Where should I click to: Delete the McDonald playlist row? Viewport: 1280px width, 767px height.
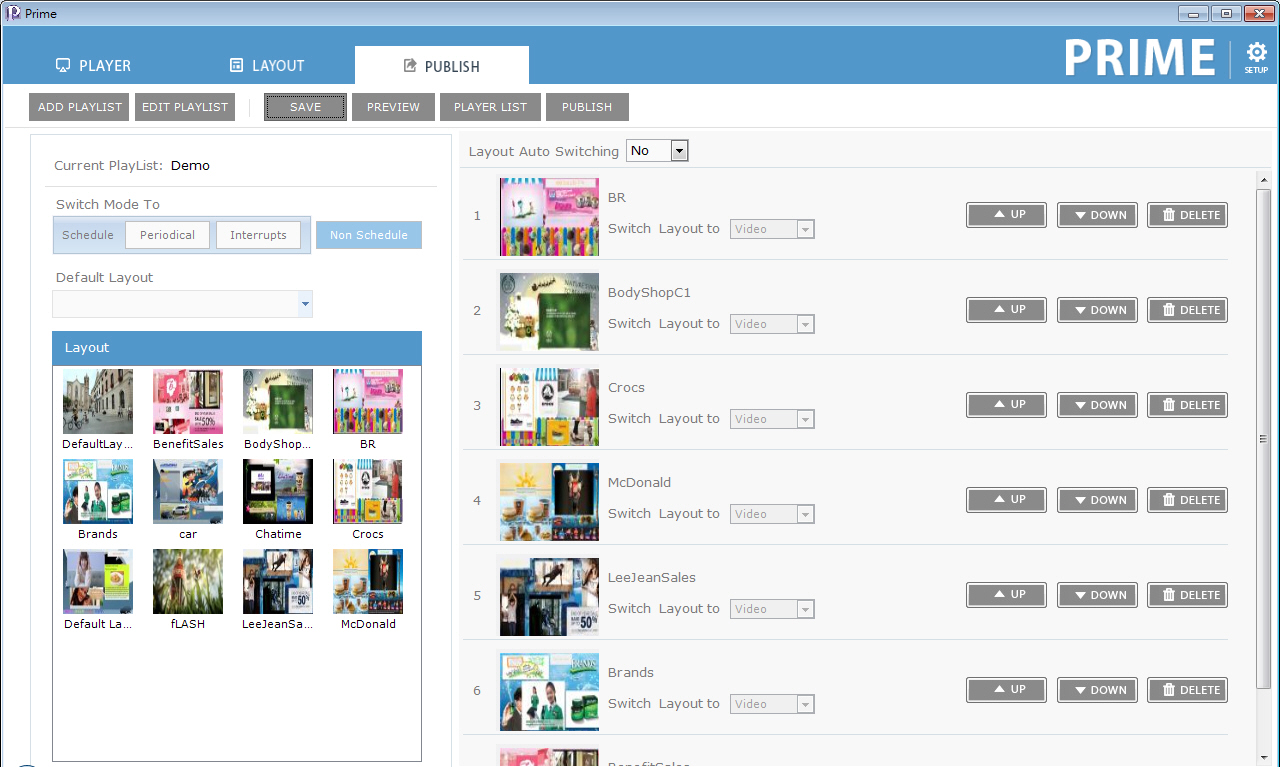[1187, 500]
